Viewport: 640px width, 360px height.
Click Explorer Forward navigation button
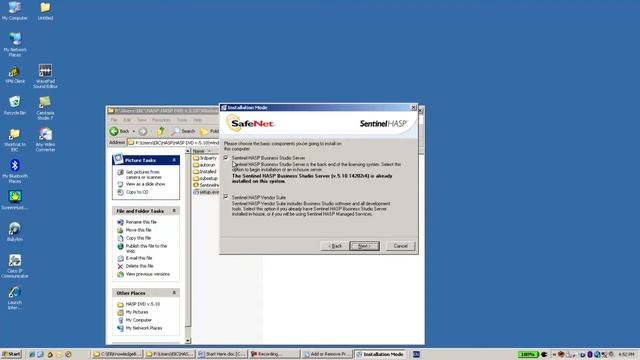(143, 131)
